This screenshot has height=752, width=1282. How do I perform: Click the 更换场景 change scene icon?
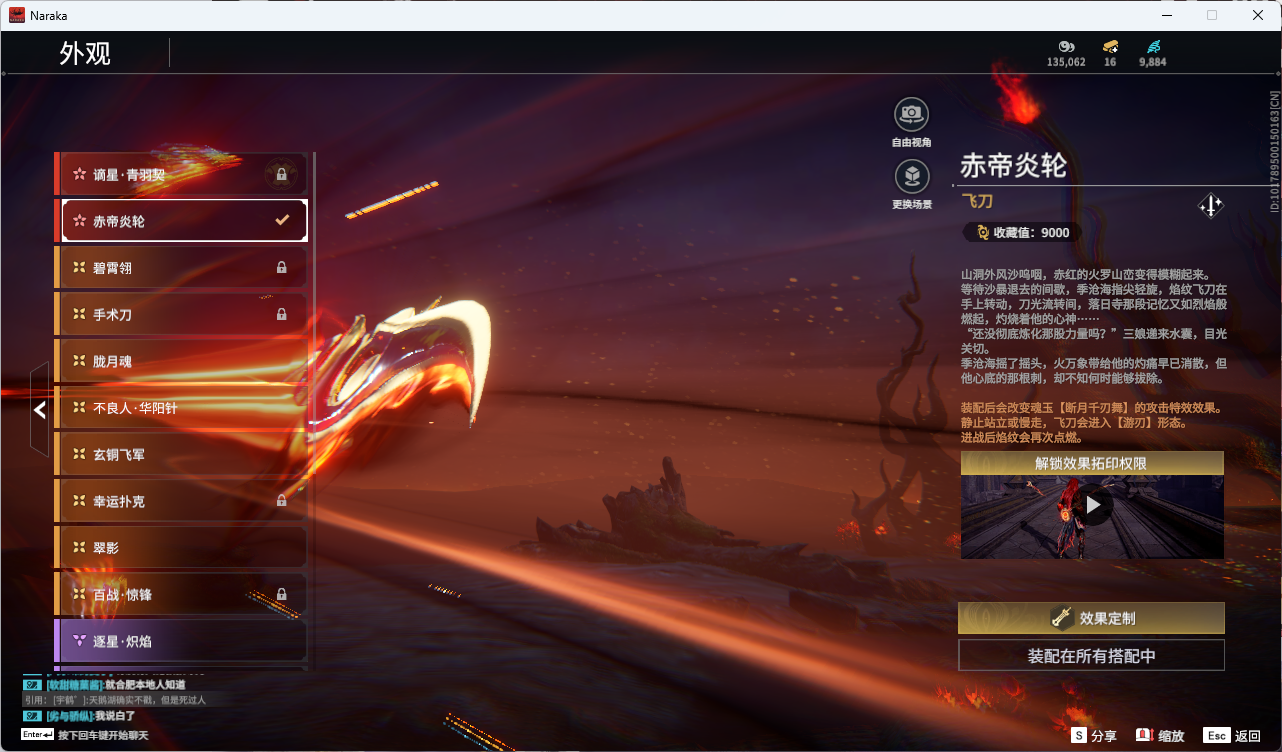pos(911,177)
